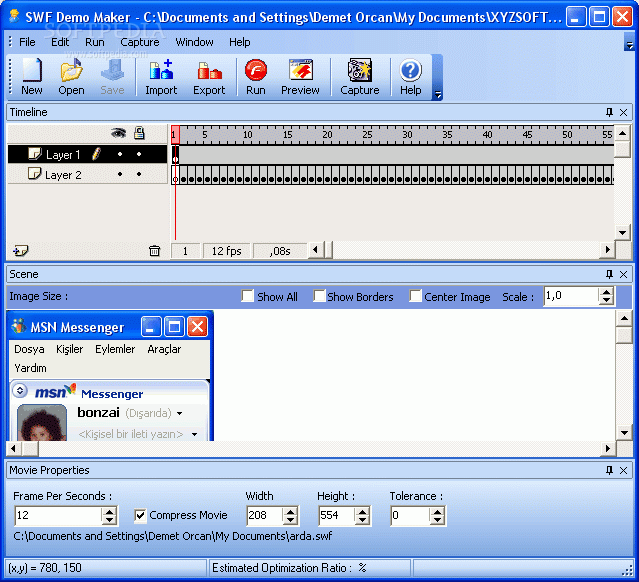Click frame 10 on the timeline ruler
Screen dimensions: 639x582
click(x=247, y=134)
